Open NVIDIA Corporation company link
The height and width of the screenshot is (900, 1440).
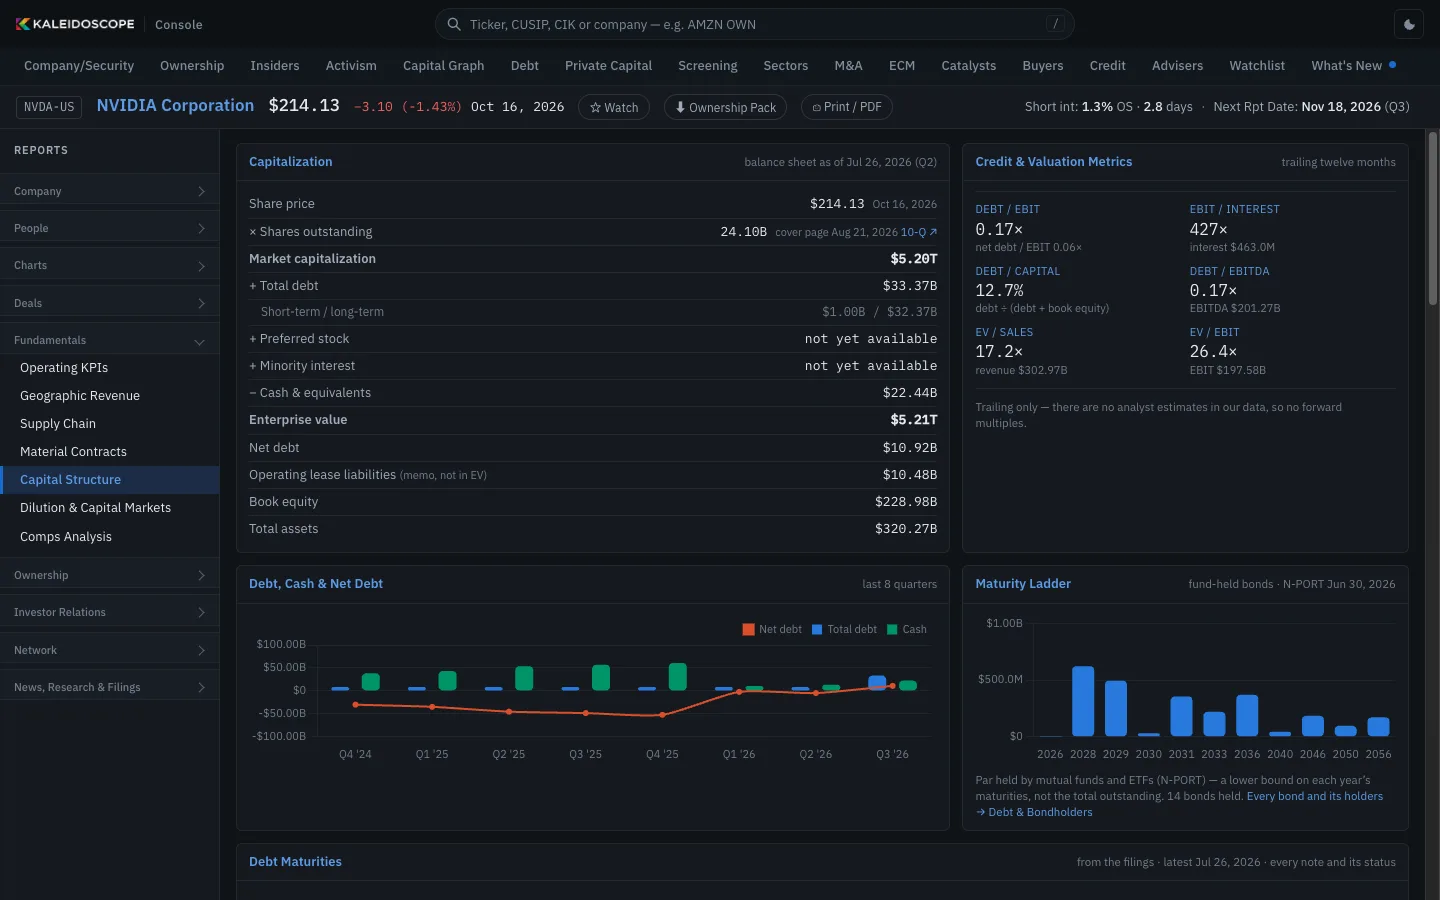(x=175, y=106)
